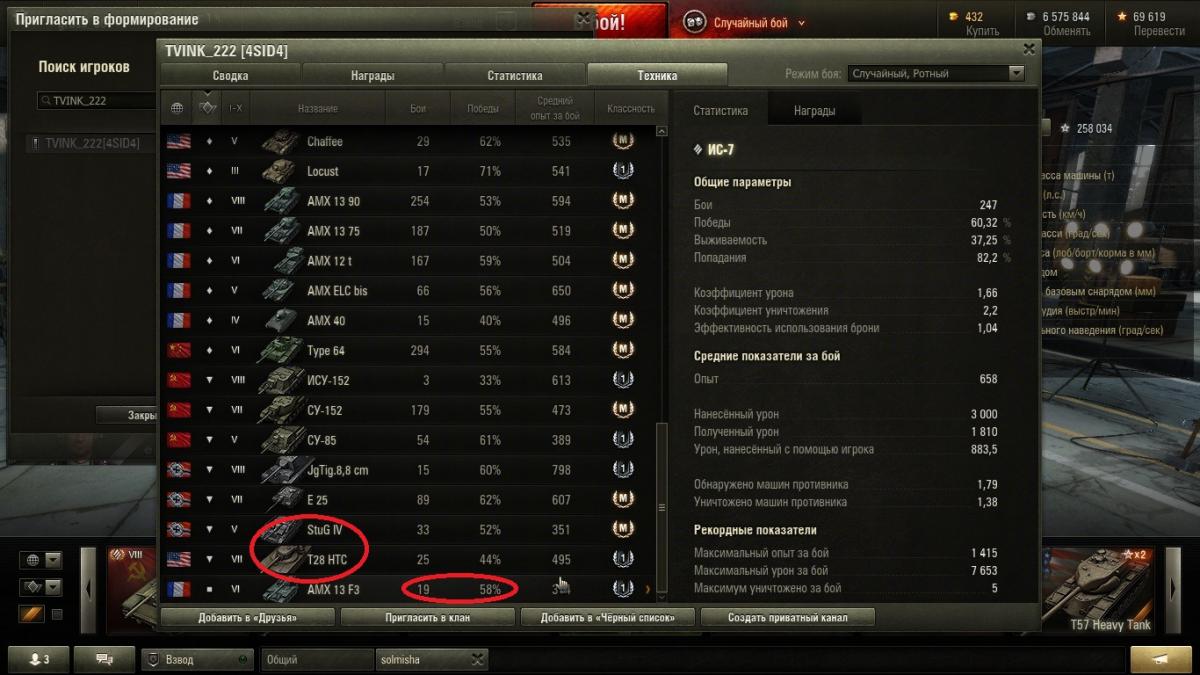Image resolution: width=1200 pixels, height=675 pixels.
Task: Open the chat channels speech bubble icon
Action: pyautogui.click(x=105, y=659)
